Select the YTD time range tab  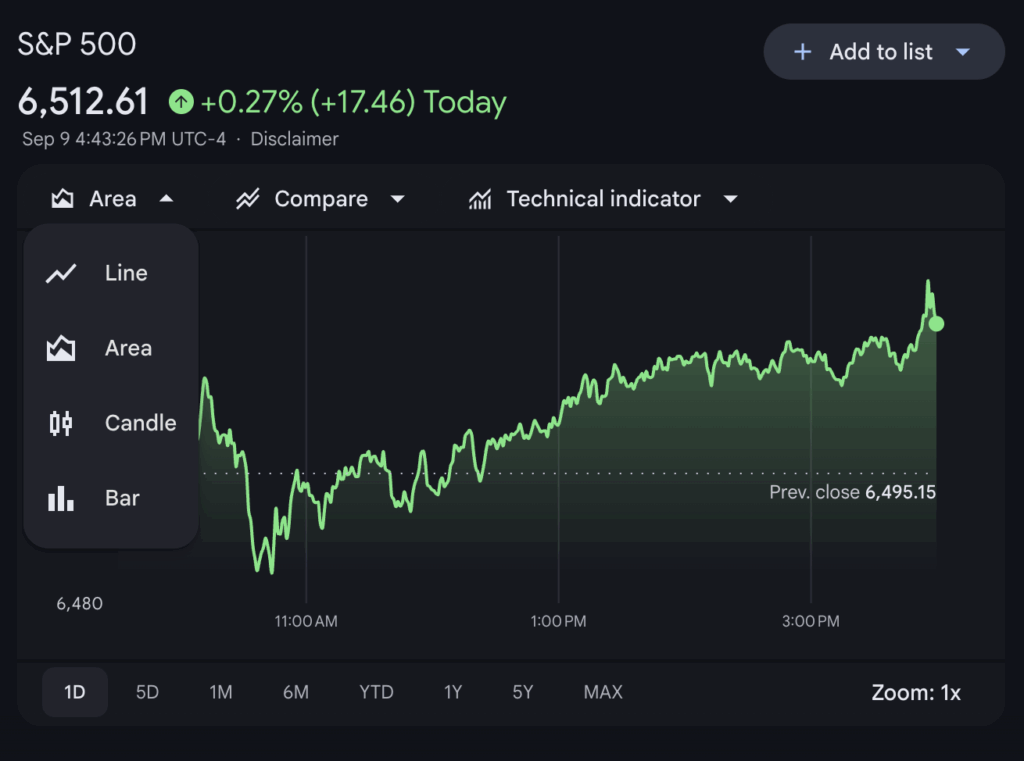(x=376, y=692)
